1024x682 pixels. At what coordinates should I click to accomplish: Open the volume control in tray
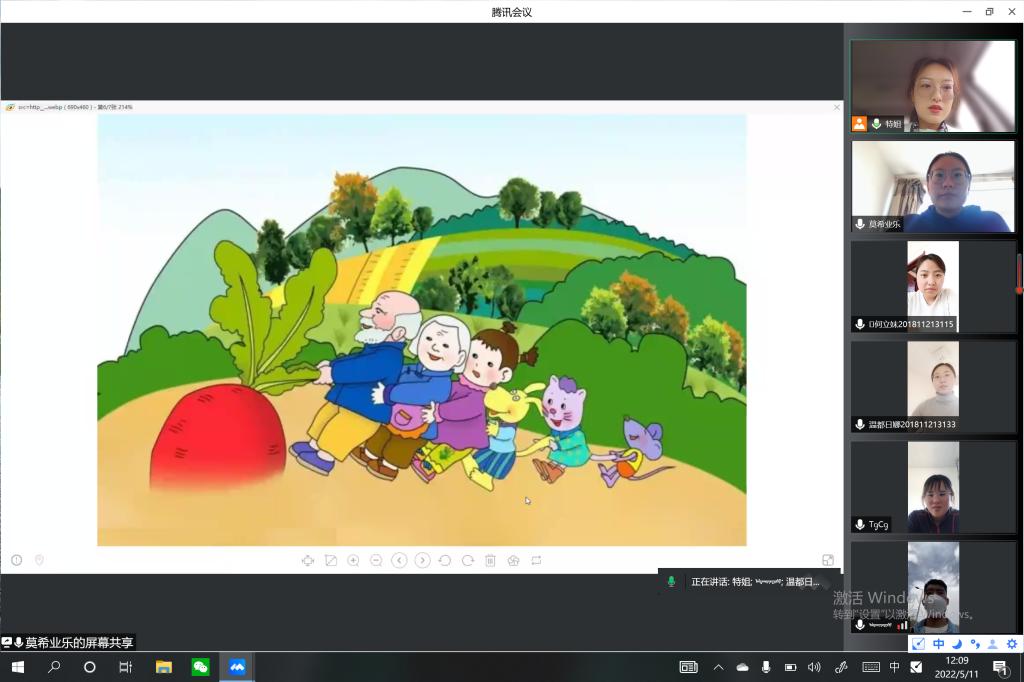(x=814, y=667)
